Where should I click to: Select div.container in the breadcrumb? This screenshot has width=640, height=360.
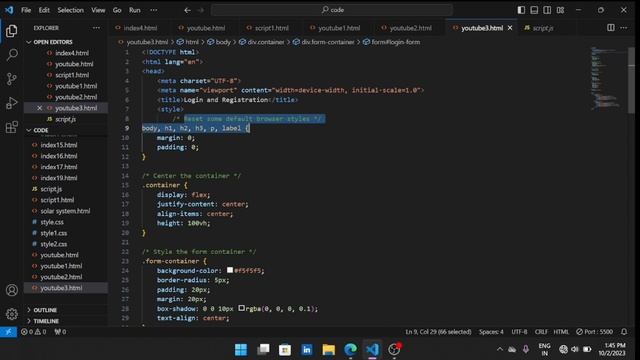[262, 42]
